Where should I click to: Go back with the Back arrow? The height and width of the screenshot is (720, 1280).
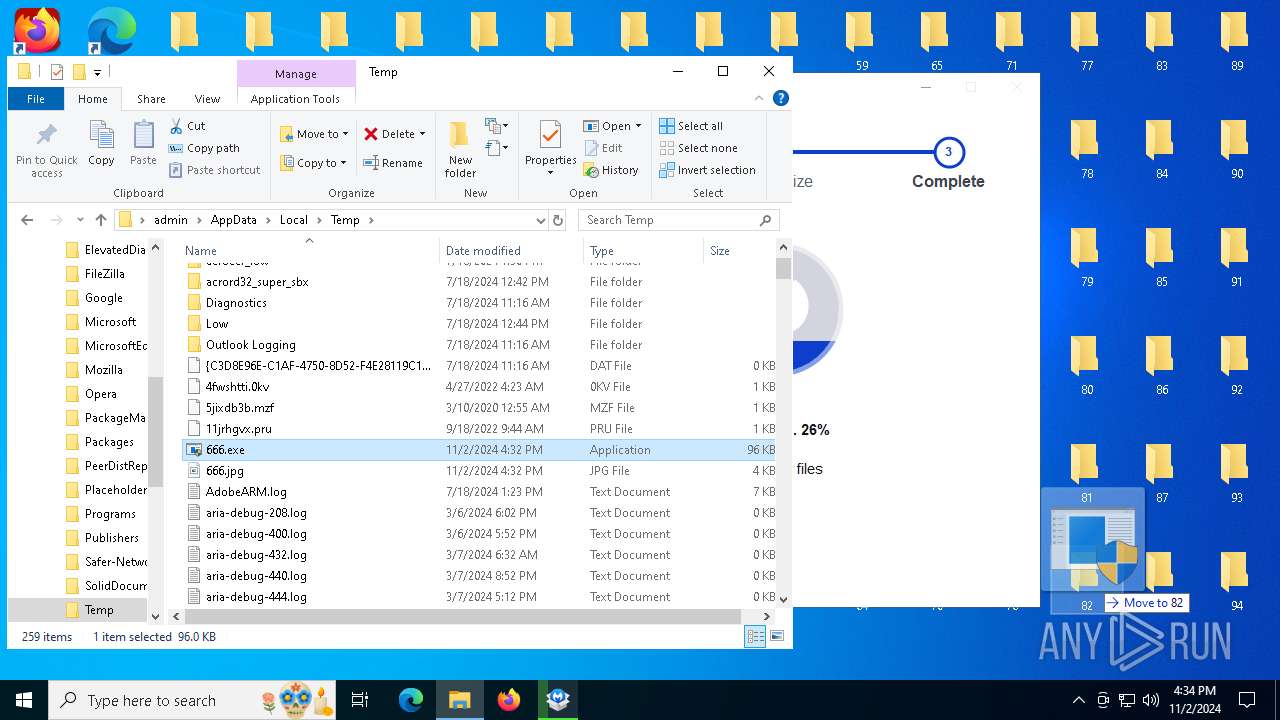tap(27, 220)
